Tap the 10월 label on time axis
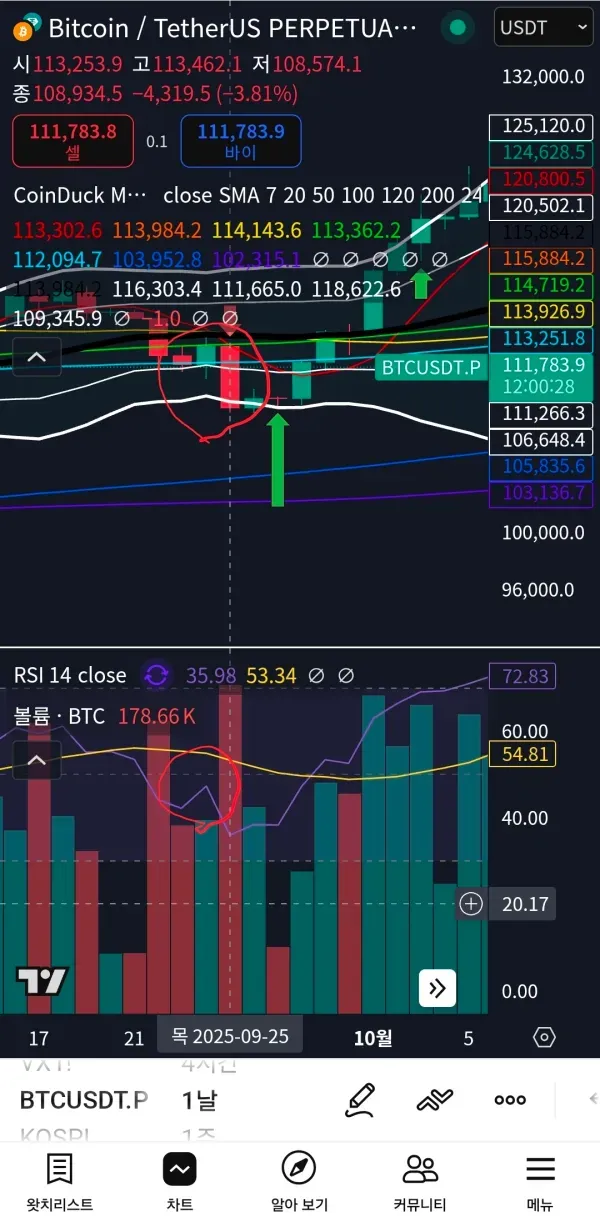Viewport: 600px width, 1222px height. coord(373,1038)
